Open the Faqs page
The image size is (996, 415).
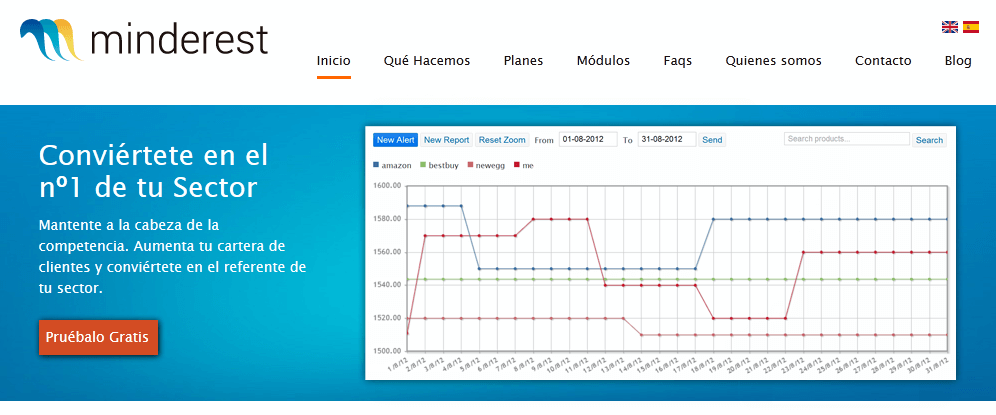[x=678, y=61]
